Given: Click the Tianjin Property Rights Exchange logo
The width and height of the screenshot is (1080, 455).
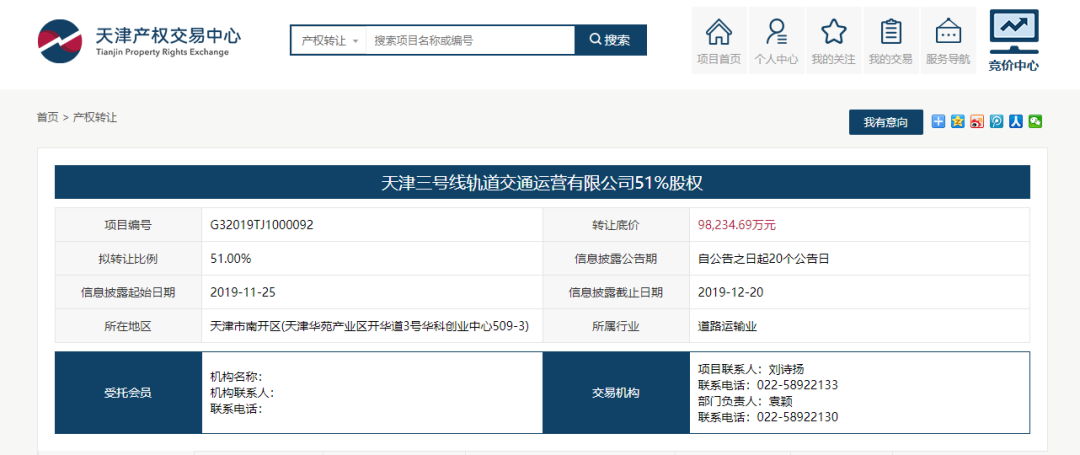Looking at the screenshot, I should pos(139,40).
